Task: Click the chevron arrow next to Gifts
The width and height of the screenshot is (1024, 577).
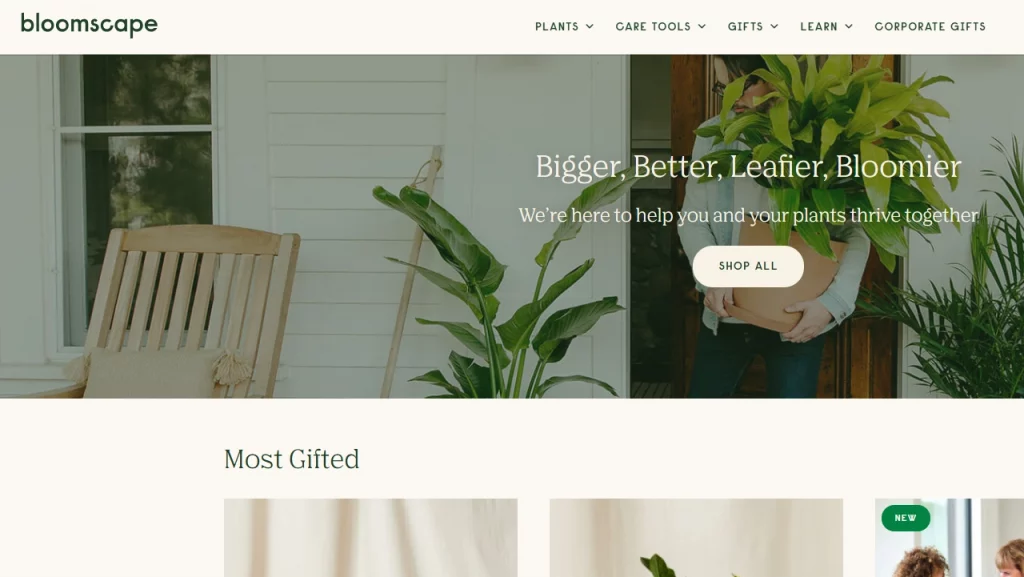Action: tap(775, 27)
